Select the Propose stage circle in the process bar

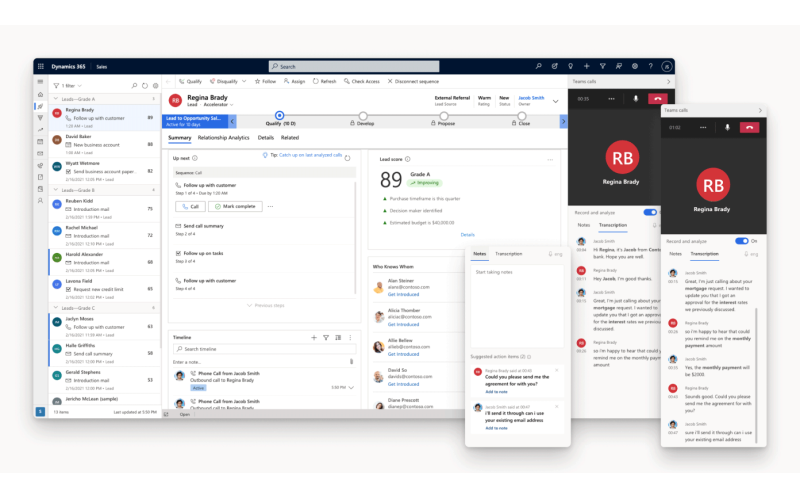[444, 116]
